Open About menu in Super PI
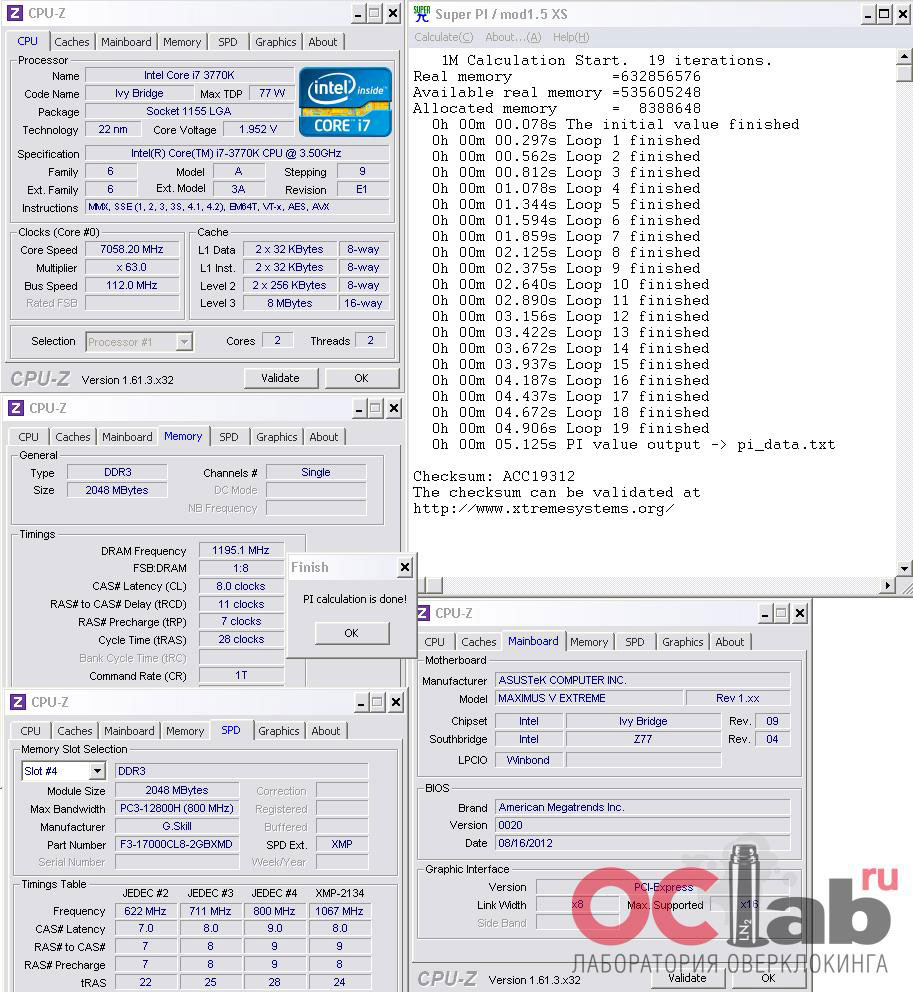Screen dimensions: 913x992 click(513, 37)
